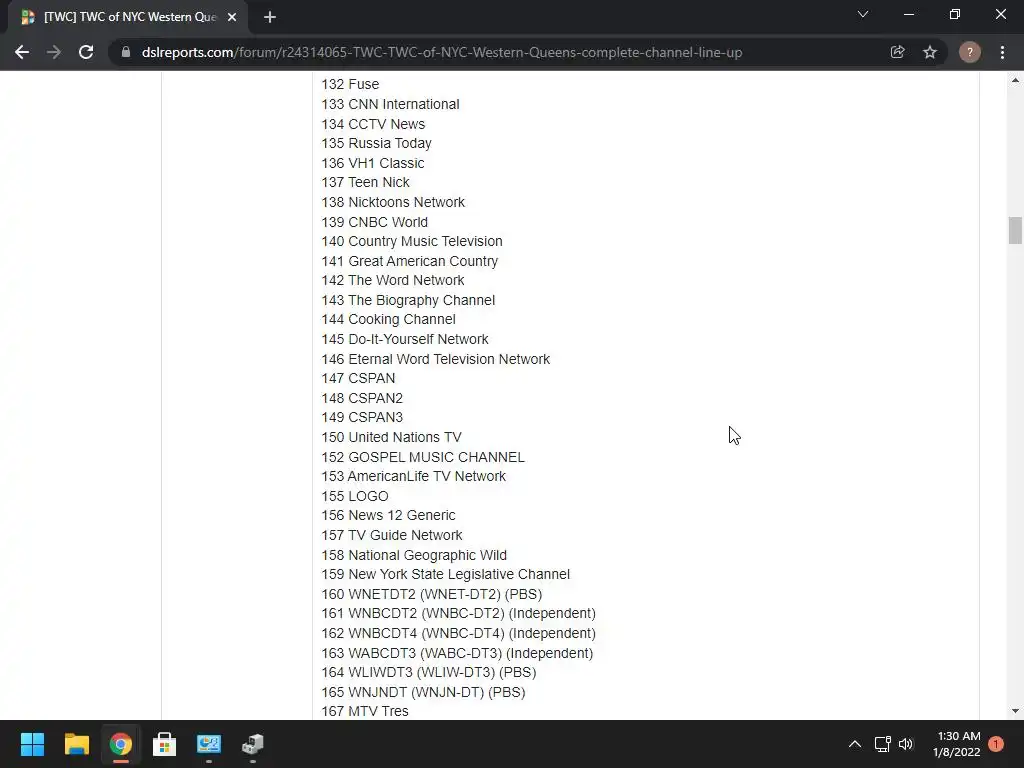Click the vertical scrollbar thumb
The width and height of the screenshot is (1024, 768).
pyautogui.click(x=1015, y=231)
